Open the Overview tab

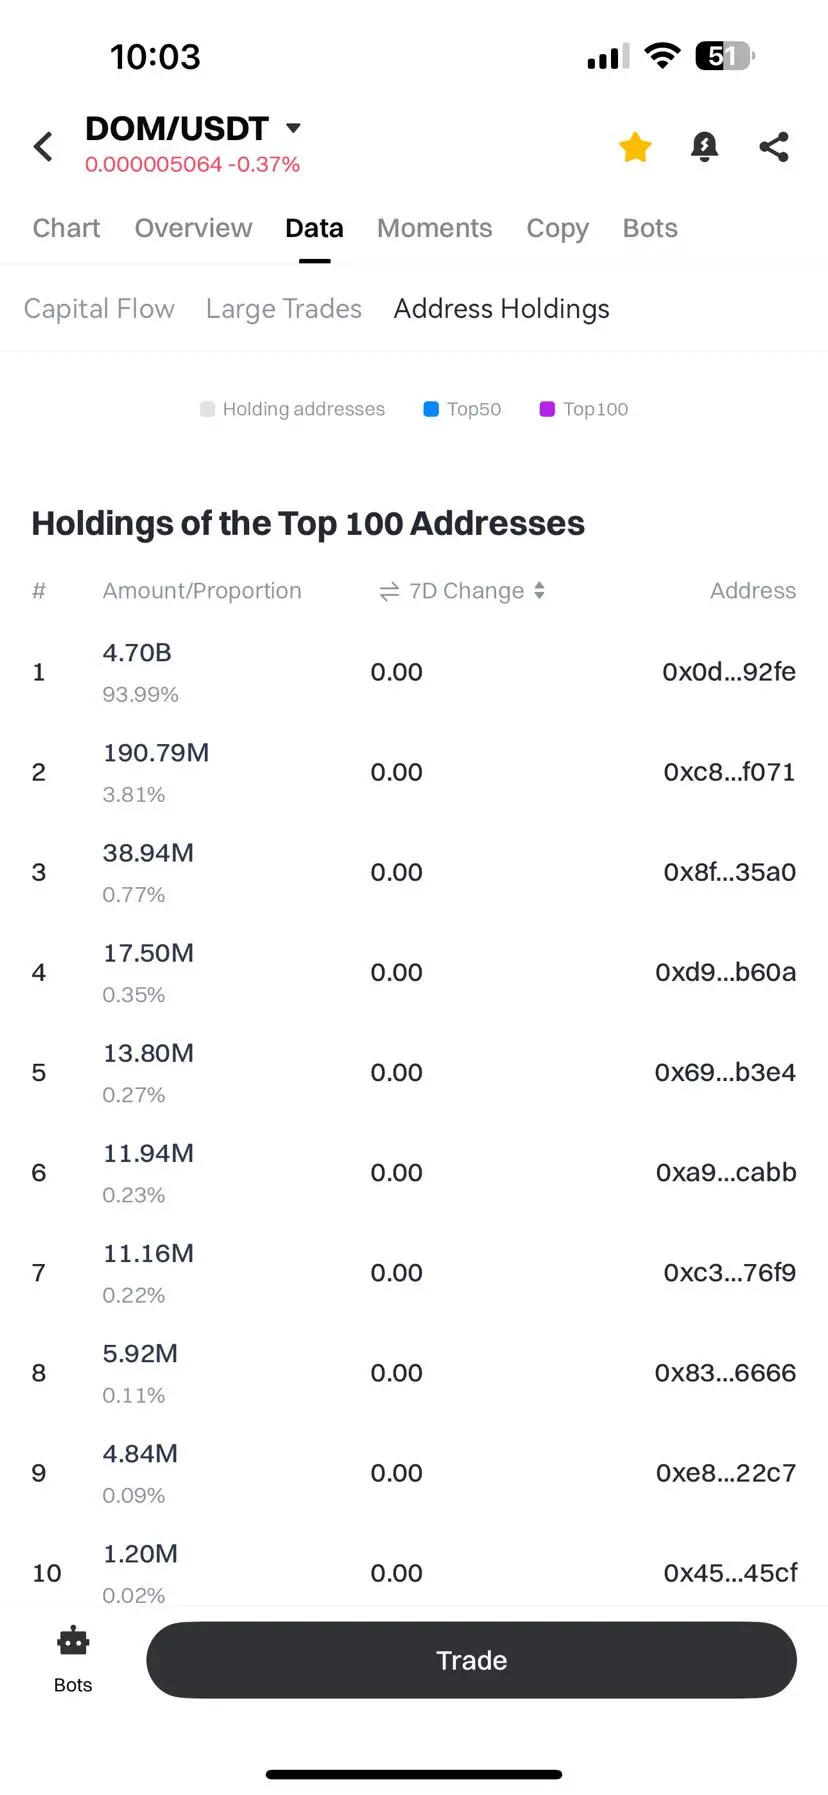coord(193,228)
